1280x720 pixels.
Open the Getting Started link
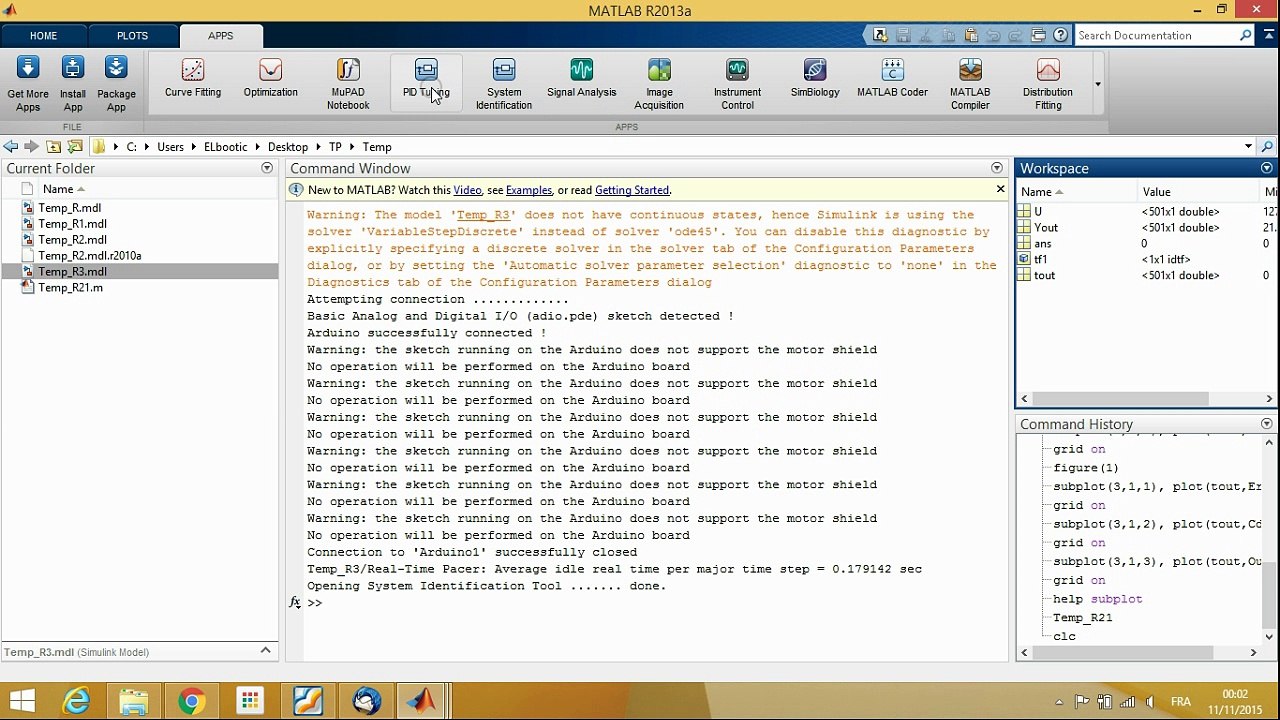tap(632, 190)
